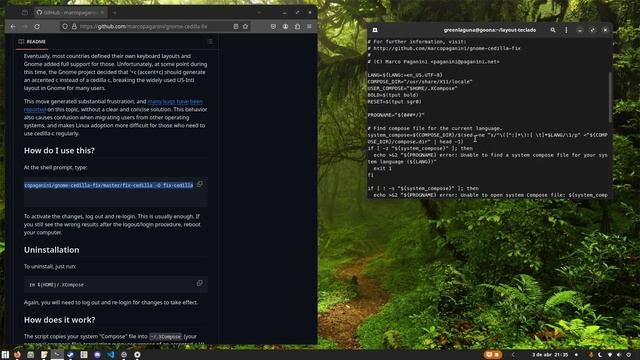The width and height of the screenshot is (640, 360).
Task: Focus the github.com address bar
Action: click(x=155, y=27)
